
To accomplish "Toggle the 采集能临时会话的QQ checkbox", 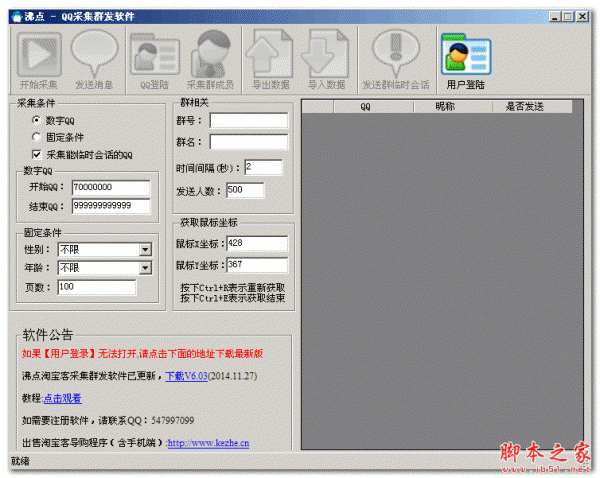I will point(37,154).
